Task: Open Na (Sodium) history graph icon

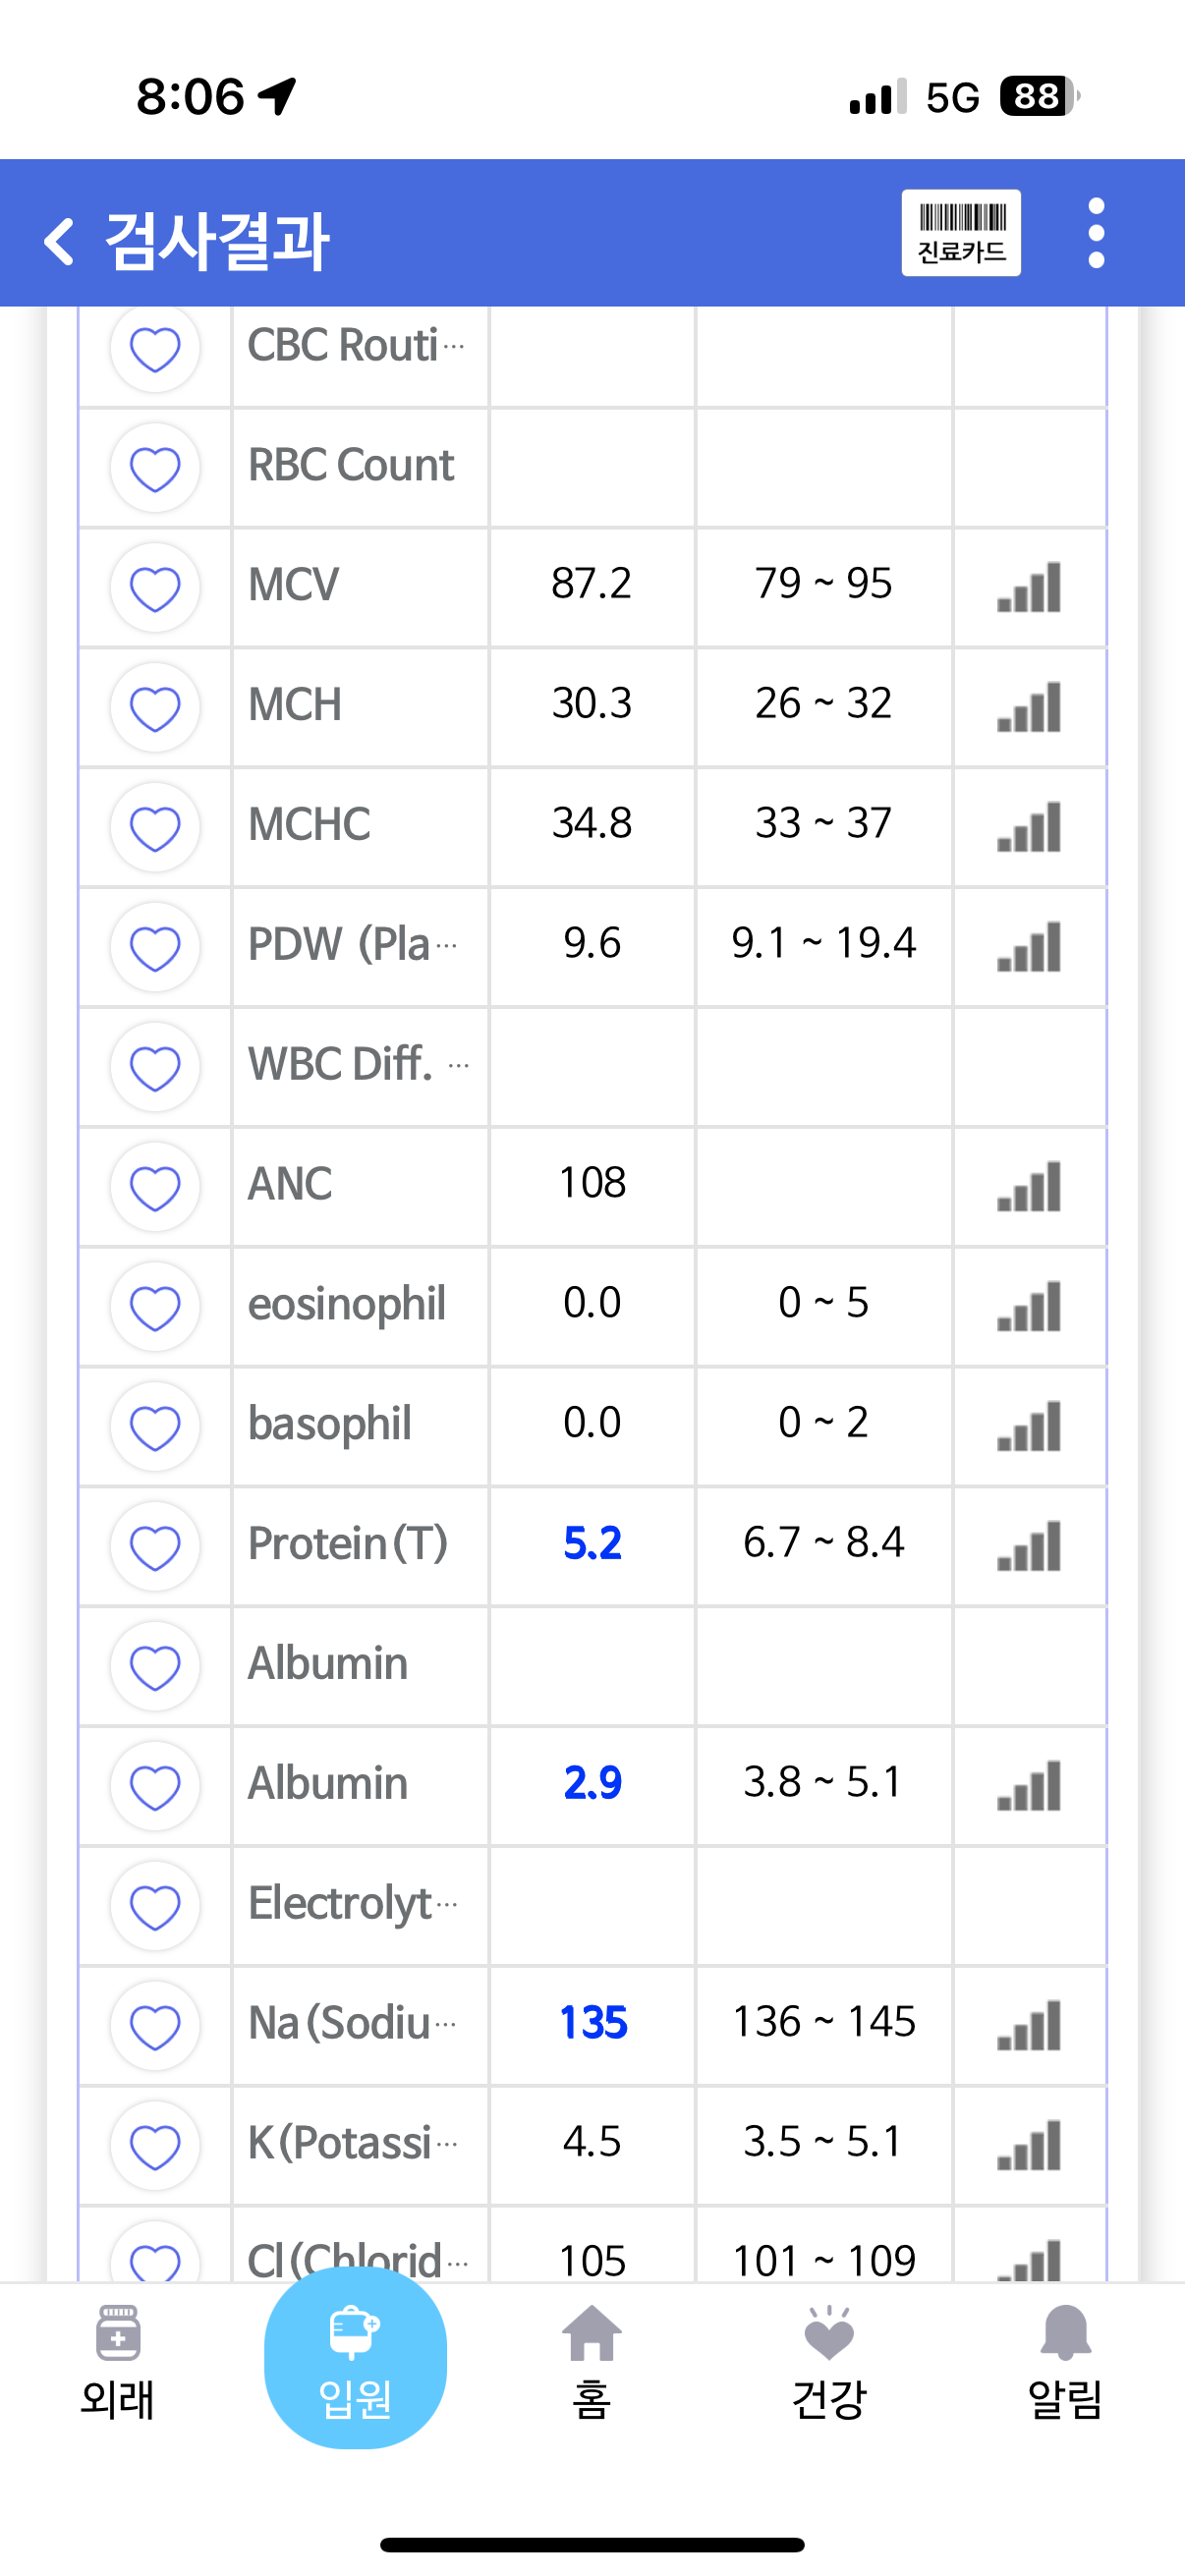Action: 1028,2026
